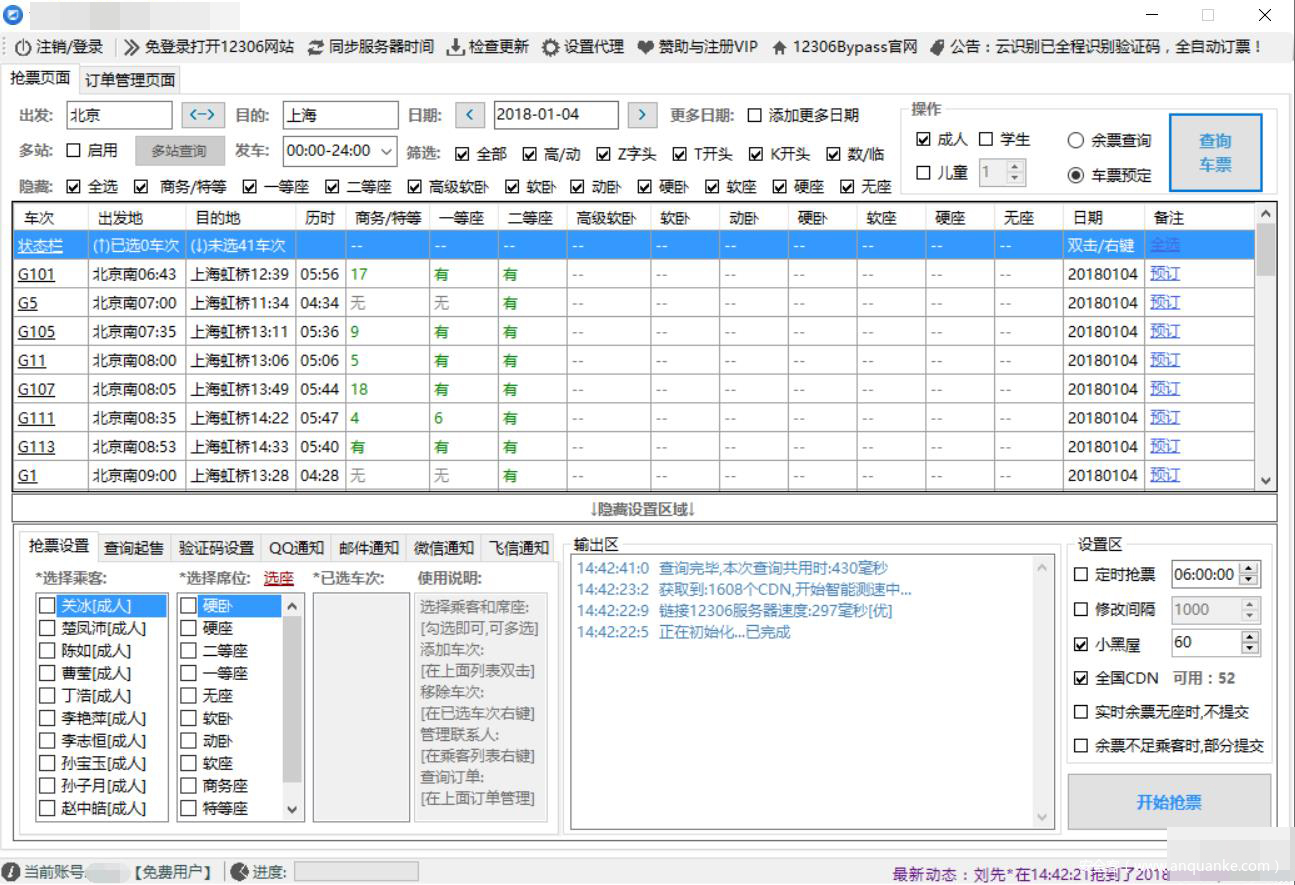Screen dimensions: 1295x885
Task: Toggle the 定时抢票 scheduled grab checkbox
Action: pyautogui.click(x=1081, y=575)
